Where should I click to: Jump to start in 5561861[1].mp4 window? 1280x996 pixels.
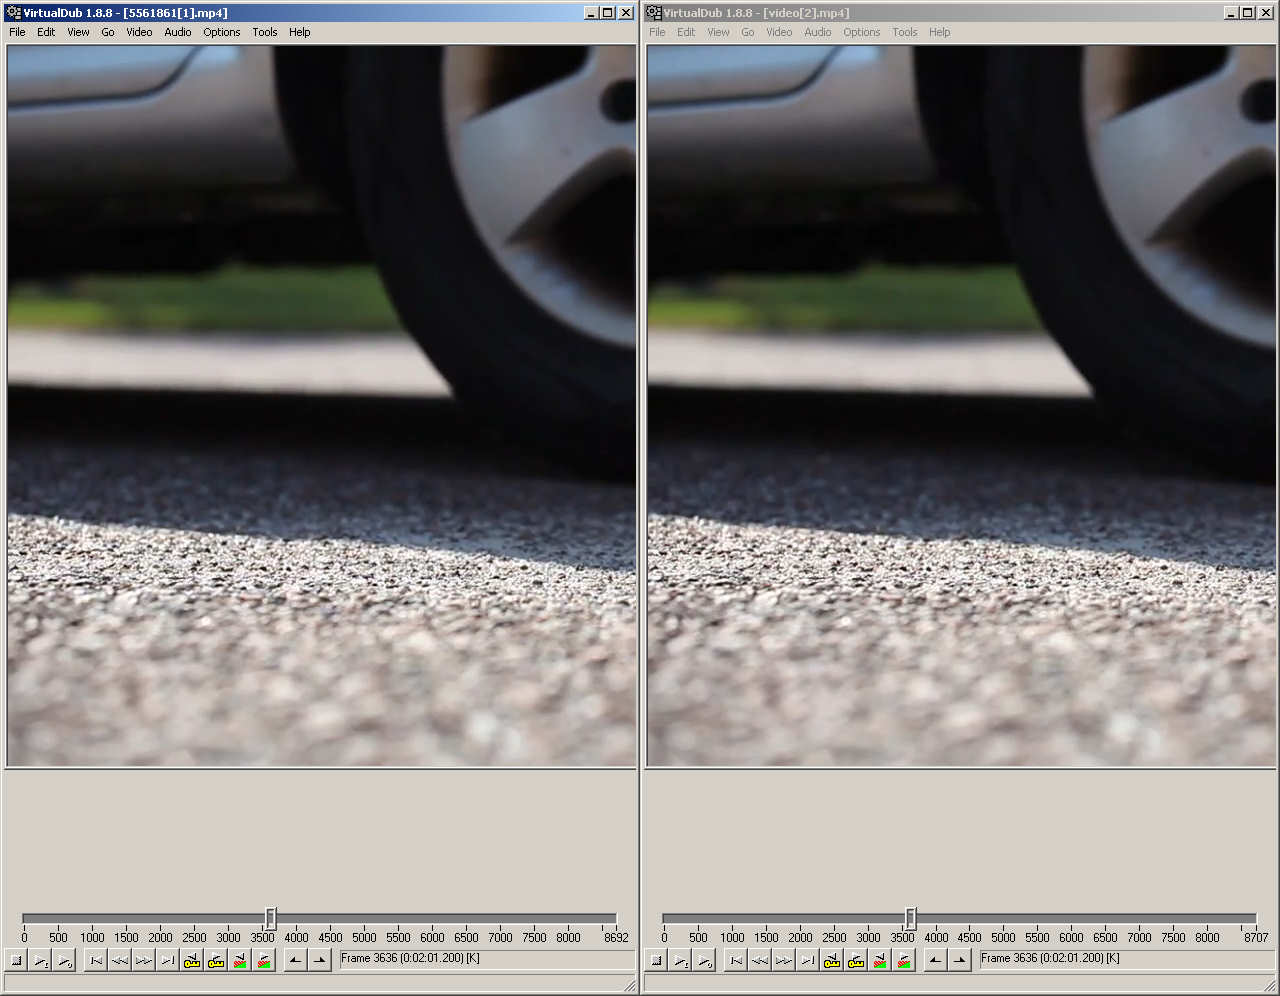tap(96, 961)
